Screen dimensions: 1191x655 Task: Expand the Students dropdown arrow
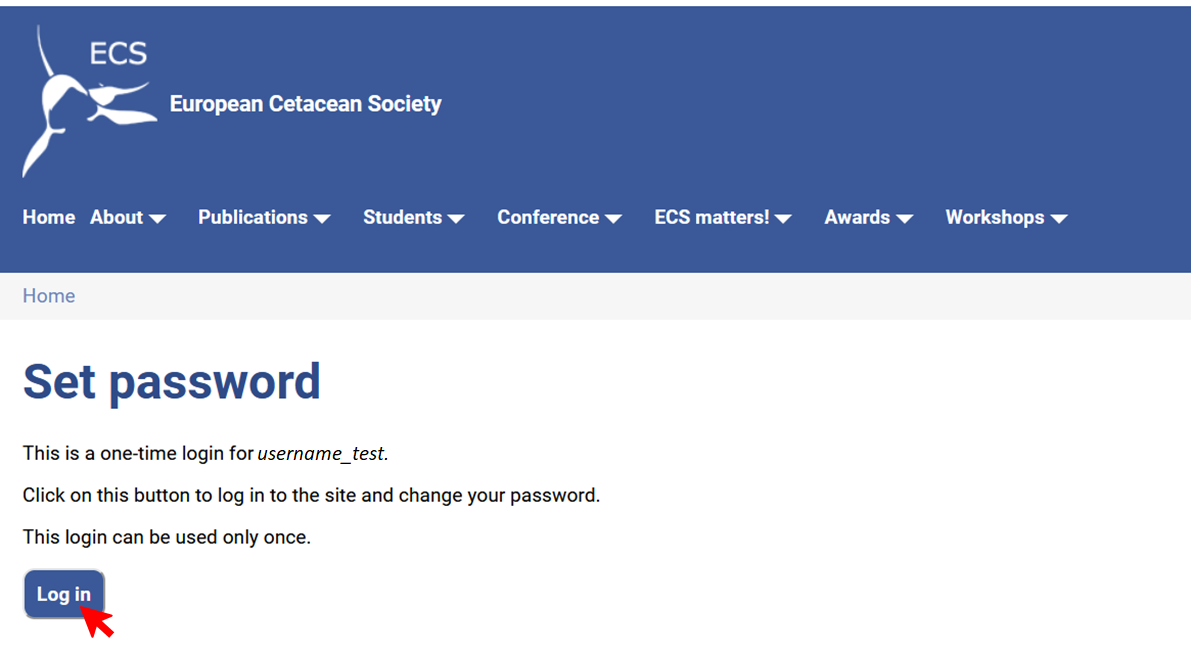tap(455, 219)
